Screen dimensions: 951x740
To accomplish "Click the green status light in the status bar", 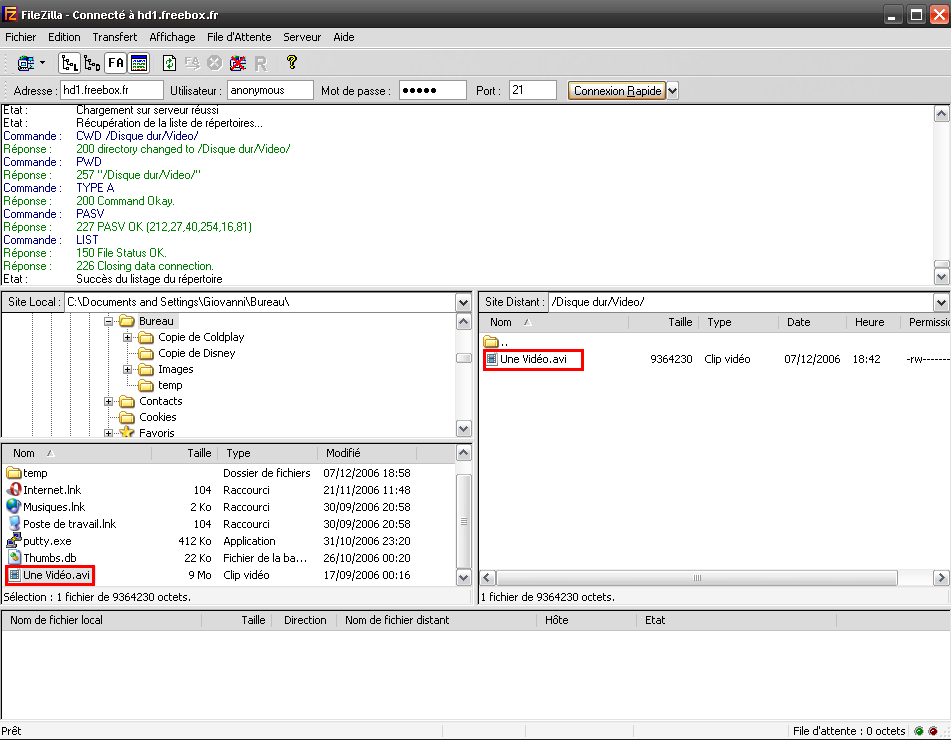I will pyautogui.click(x=919, y=731).
